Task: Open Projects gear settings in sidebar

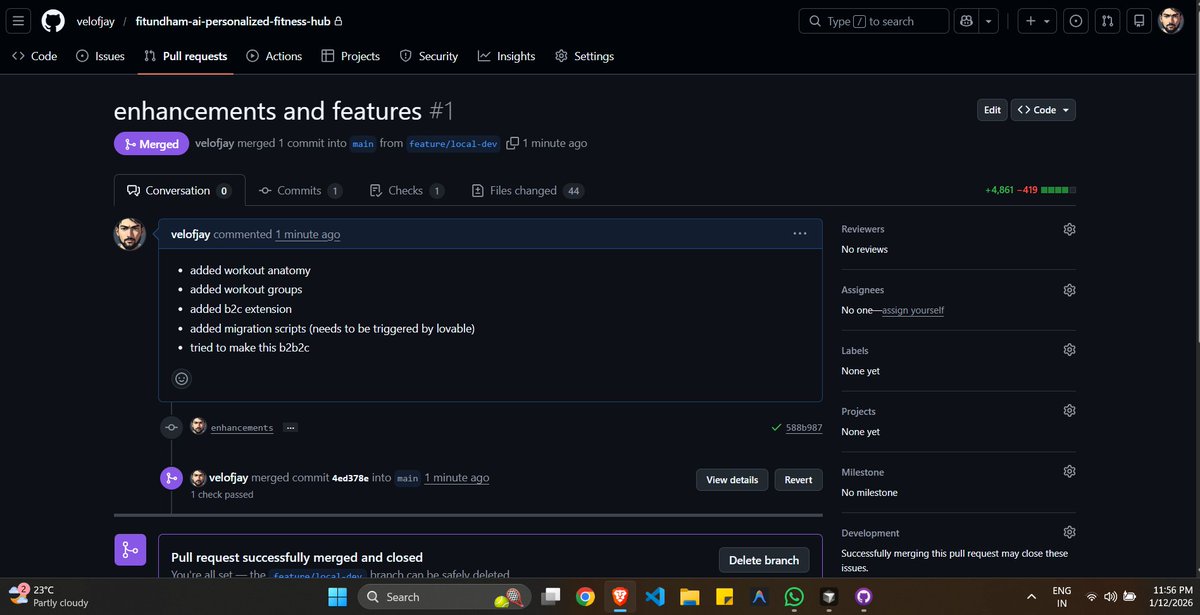Action: tap(1069, 411)
